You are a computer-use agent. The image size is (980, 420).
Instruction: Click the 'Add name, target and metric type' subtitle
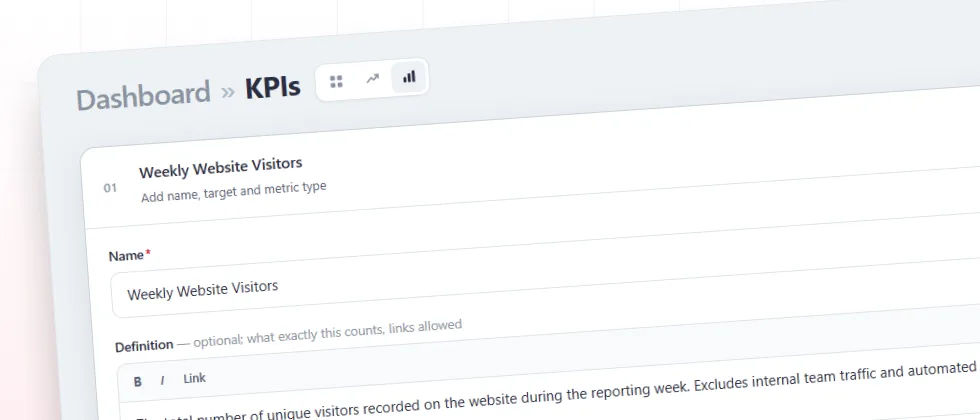click(x=234, y=192)
